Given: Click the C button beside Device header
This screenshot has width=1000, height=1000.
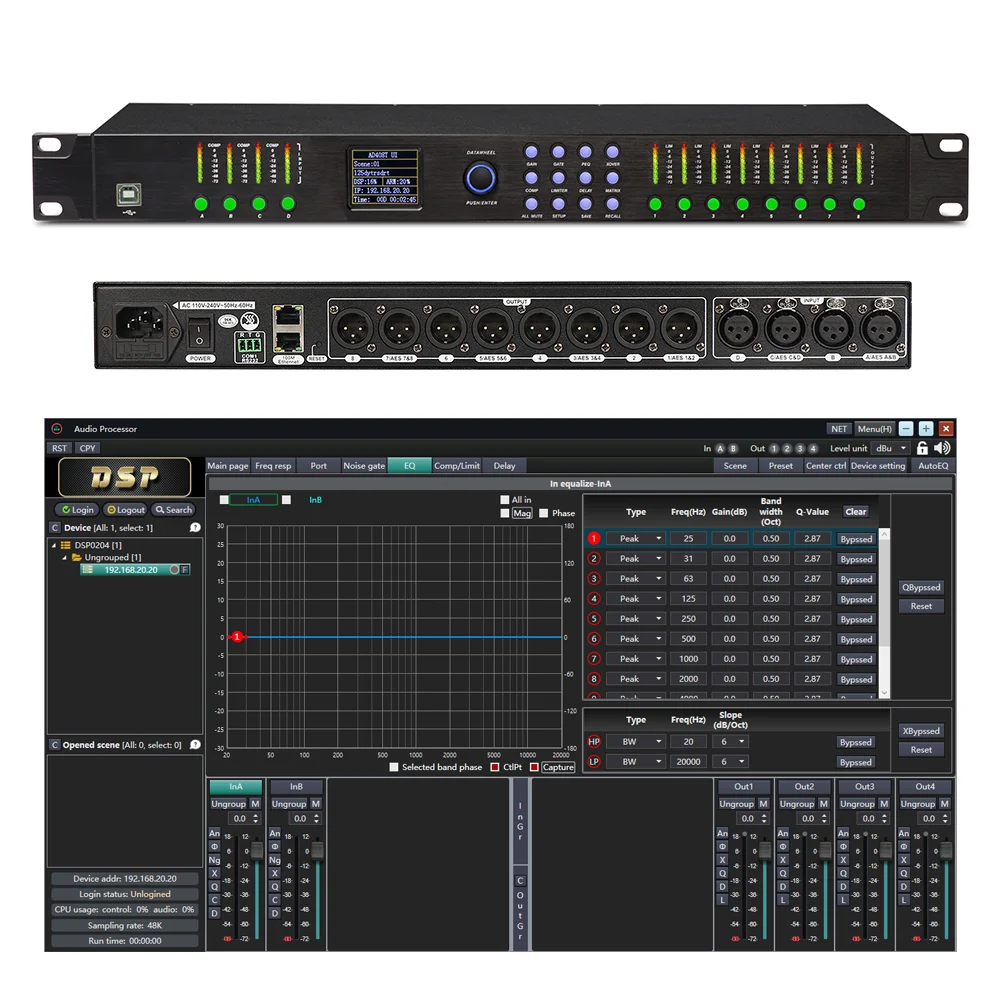Looking at the screenshot, I should click(55, 527).
